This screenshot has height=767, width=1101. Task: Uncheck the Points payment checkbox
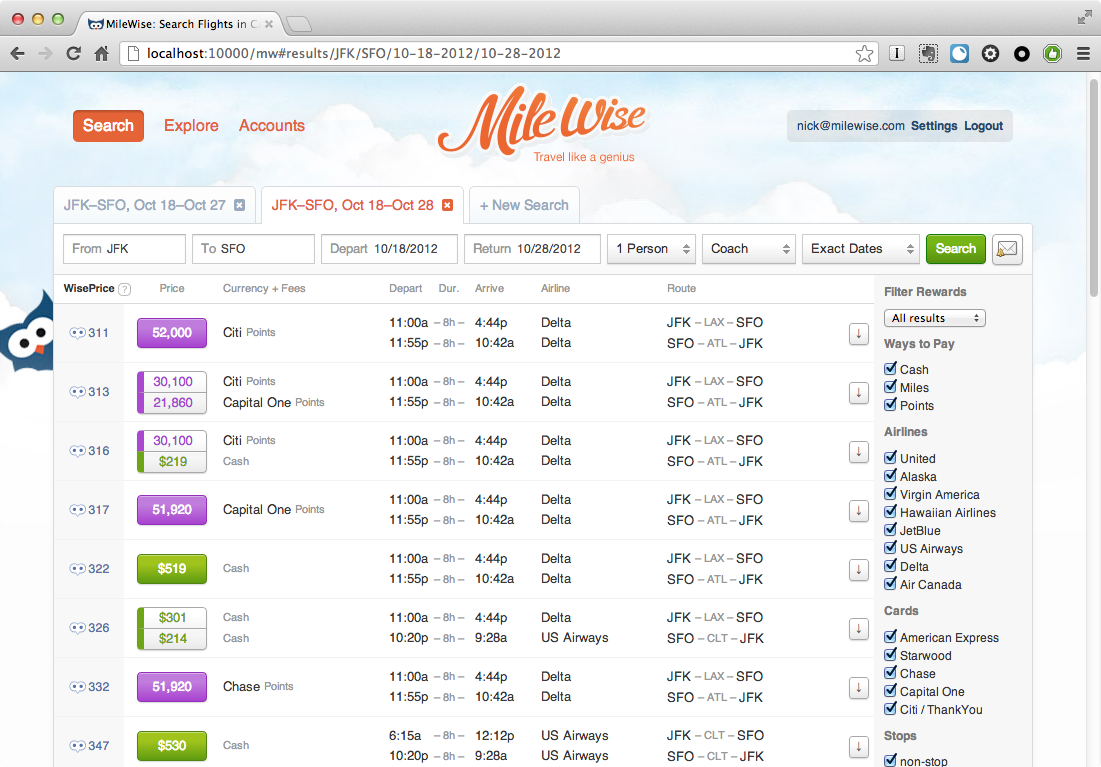coord(890,405)
